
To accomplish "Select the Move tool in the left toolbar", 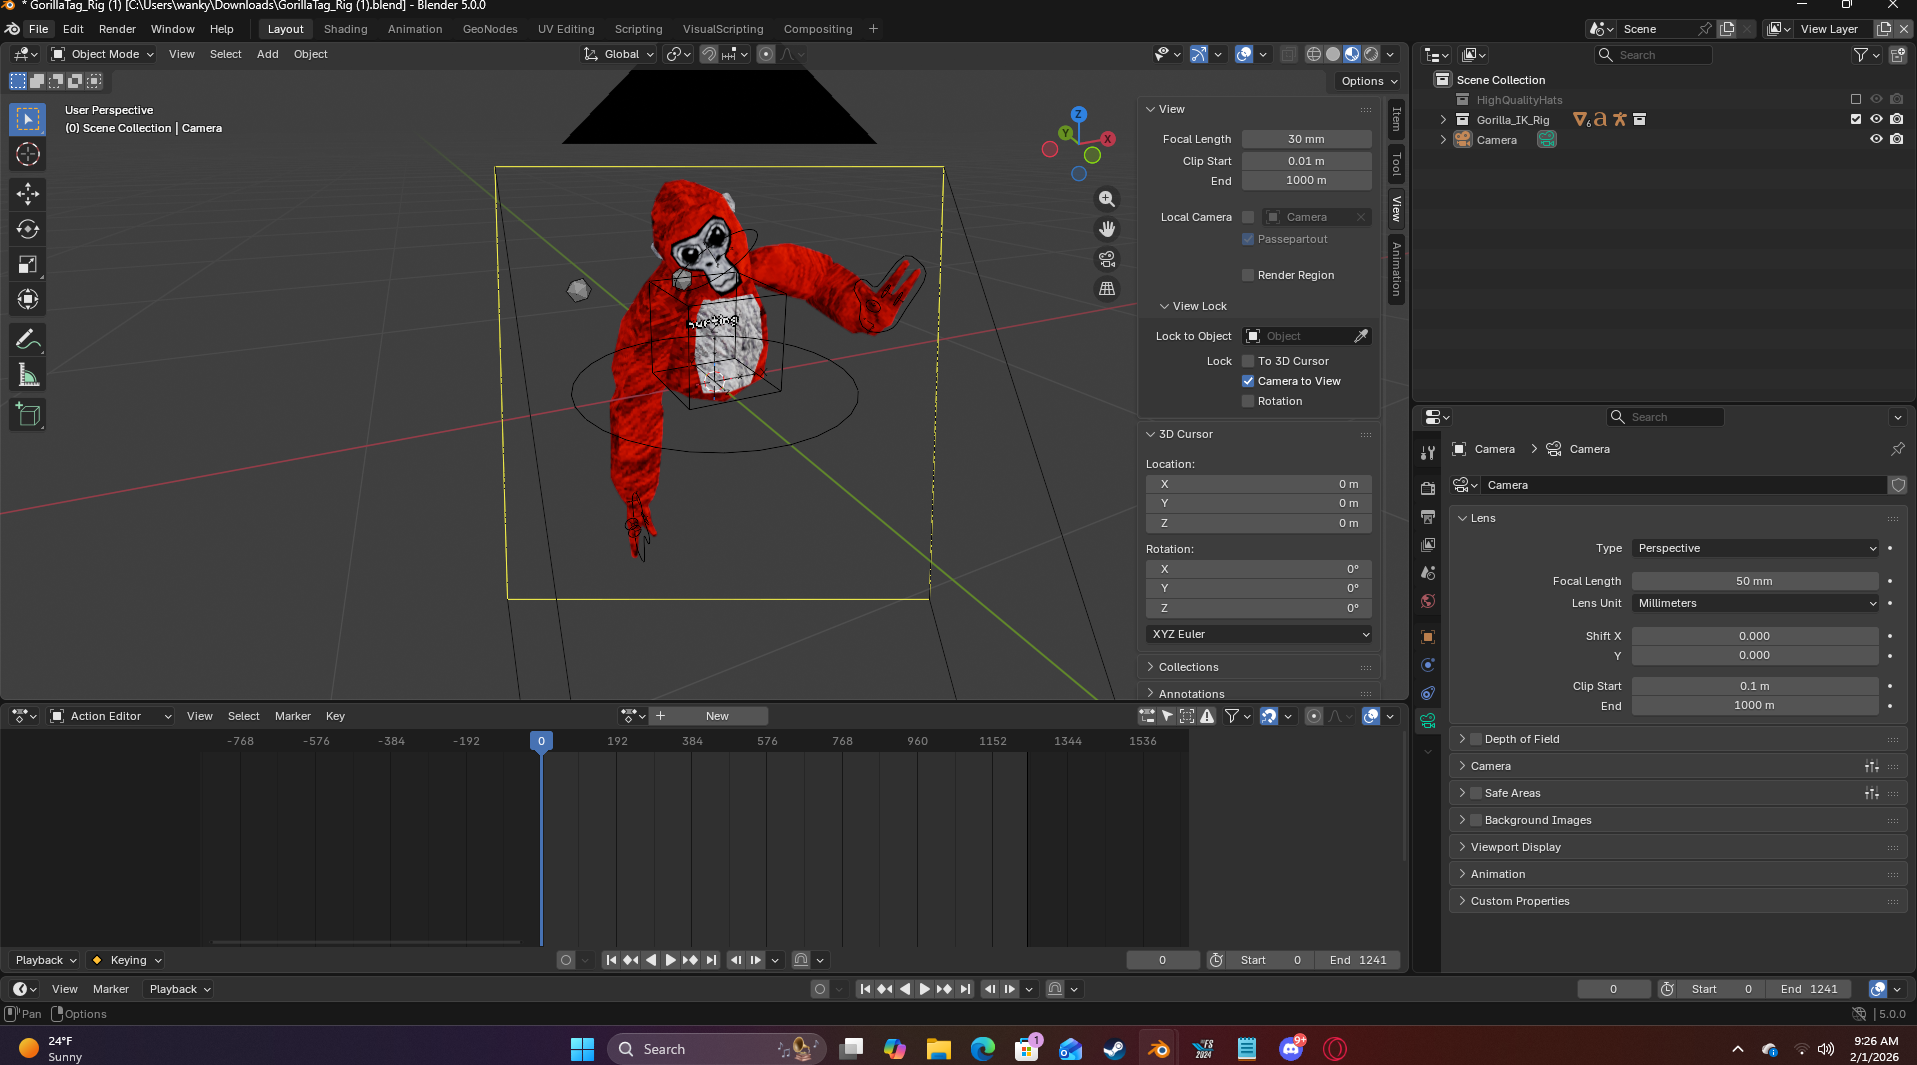I will point(28,193).
